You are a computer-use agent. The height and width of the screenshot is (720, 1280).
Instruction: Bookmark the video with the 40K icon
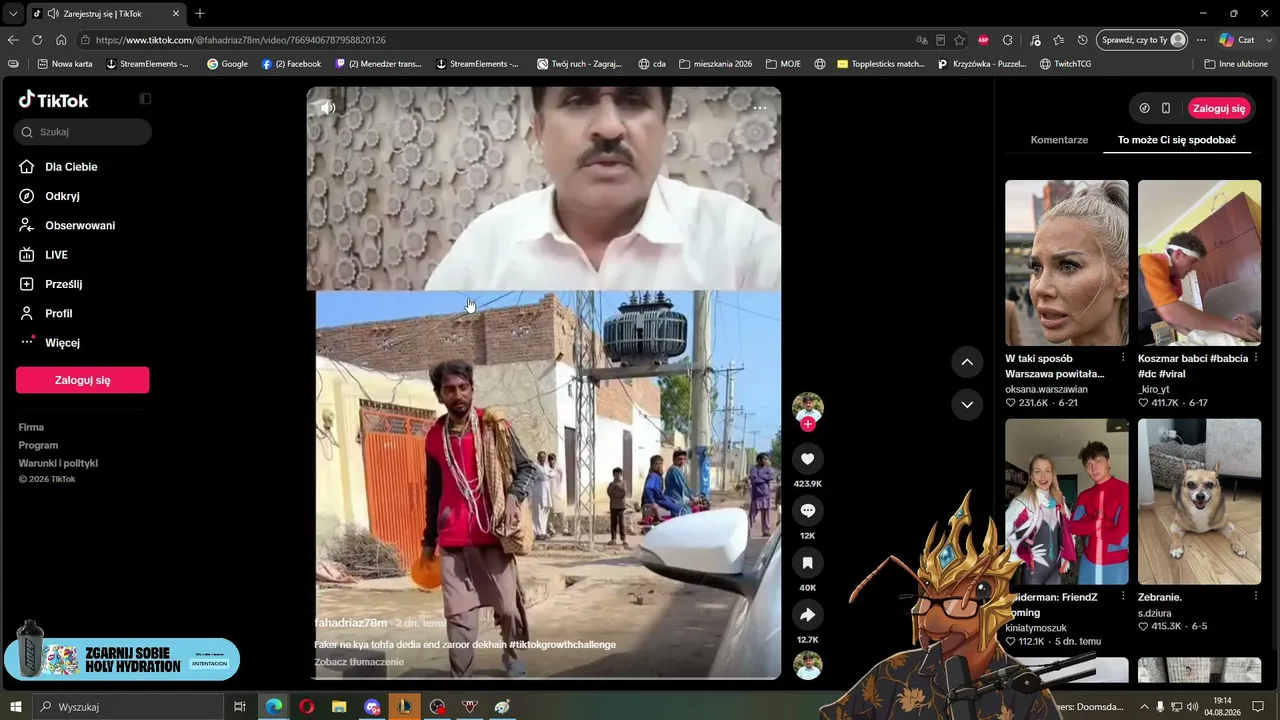point(807,563)
